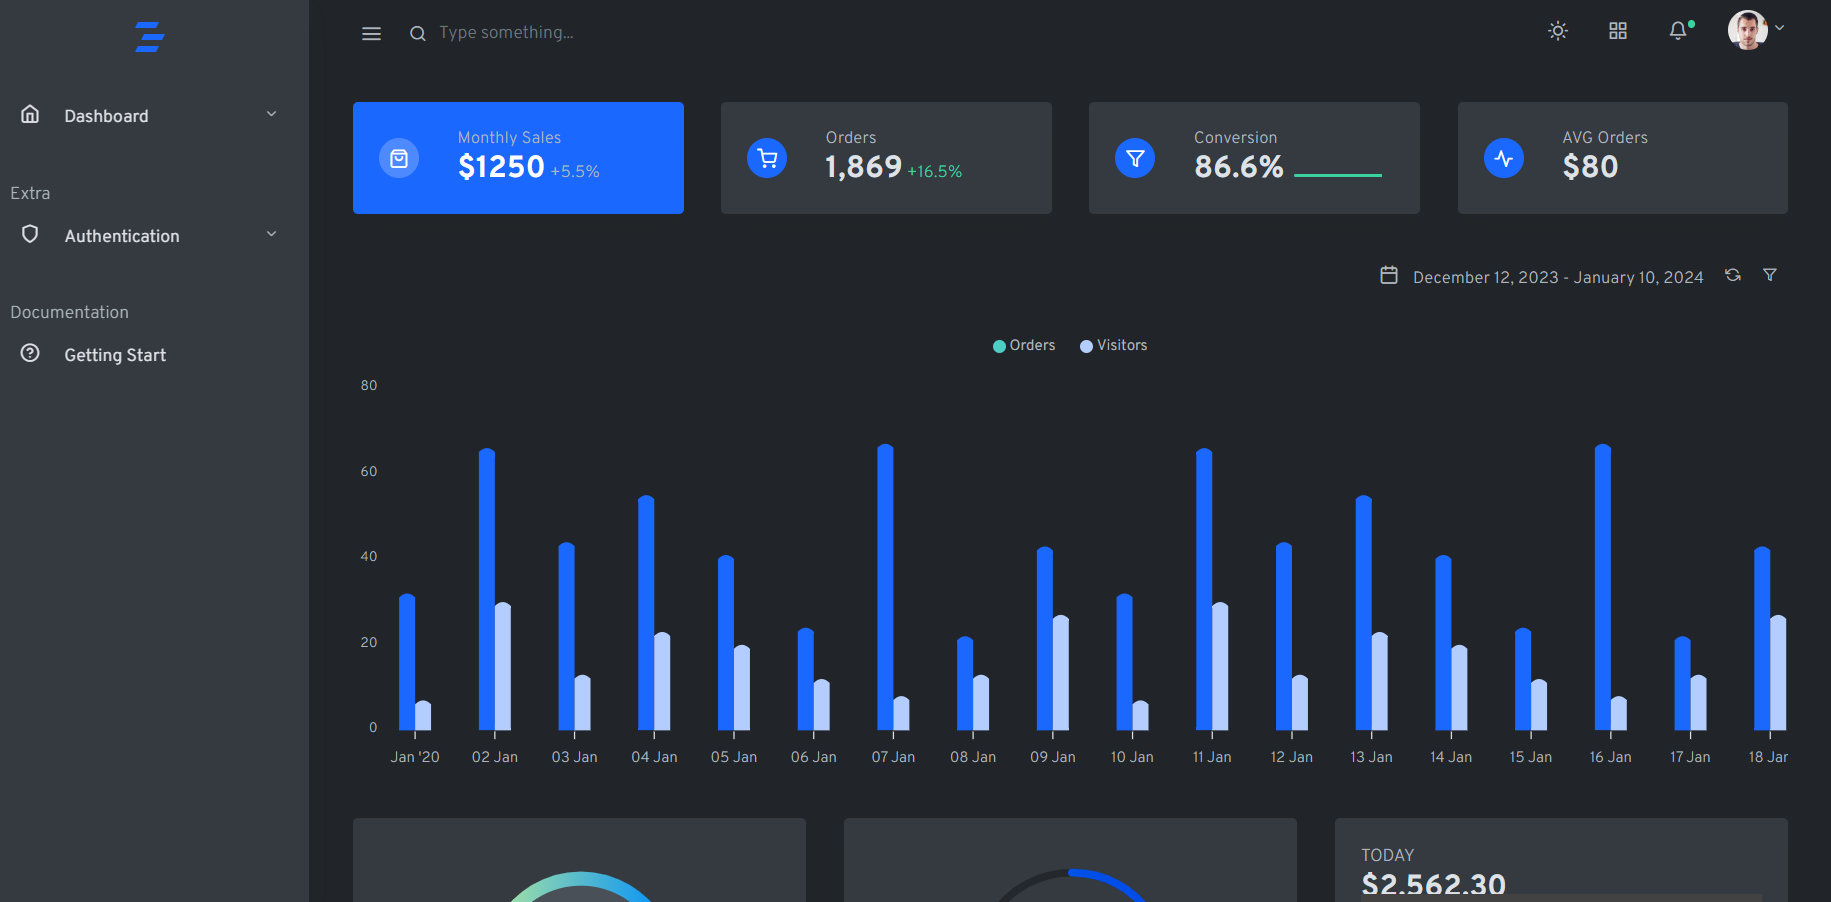Click the Monthly Sales bag icon
Viewport: 1831px width, 902px height.
point(399,157)
